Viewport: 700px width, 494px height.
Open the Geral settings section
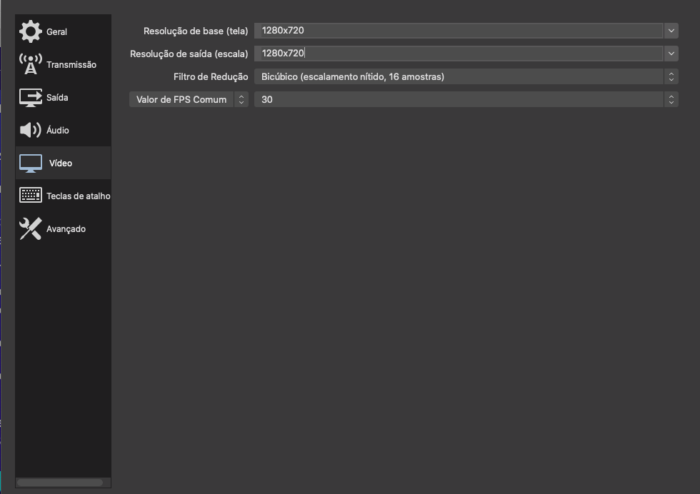[x=63, y=32]
